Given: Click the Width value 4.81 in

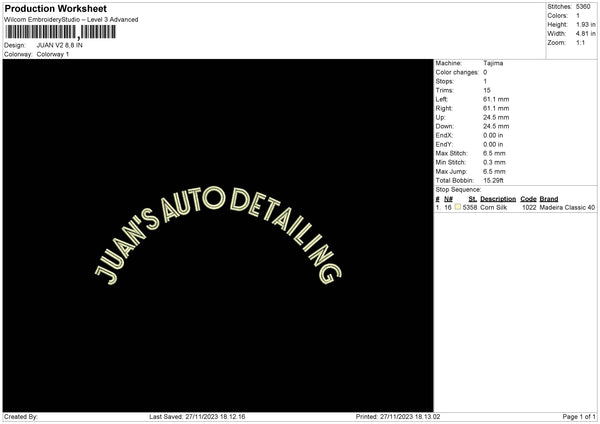Looking at the screenshot, I should [x=586, y=34].
